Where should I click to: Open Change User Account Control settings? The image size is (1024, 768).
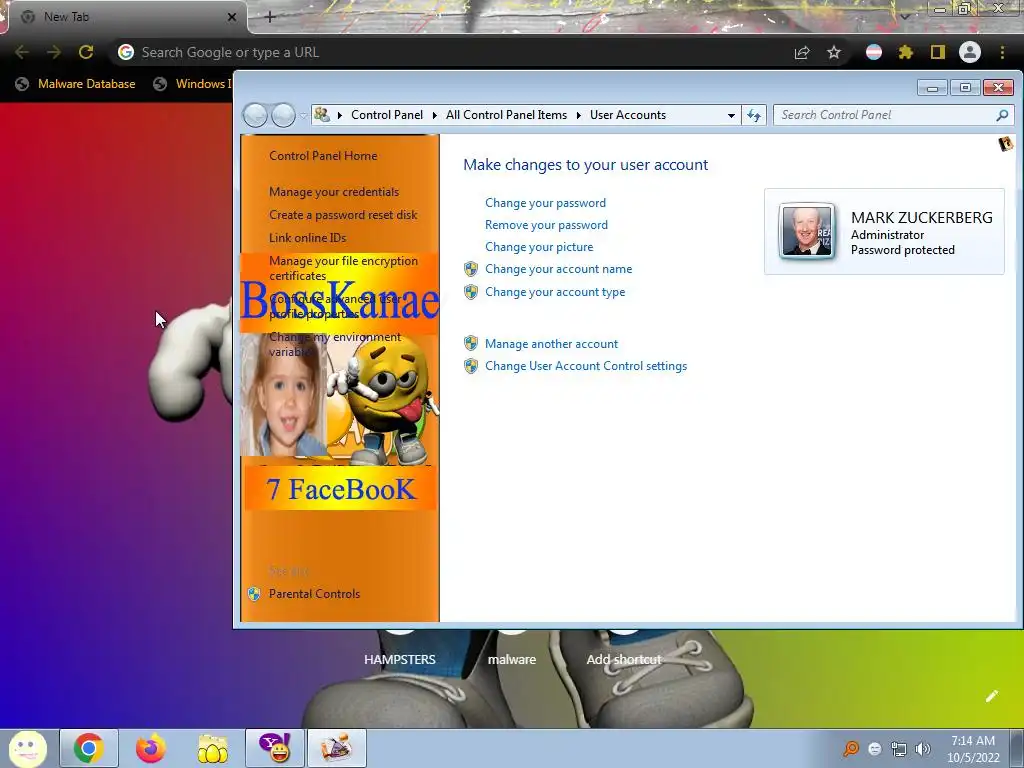(x=586, y=366)
